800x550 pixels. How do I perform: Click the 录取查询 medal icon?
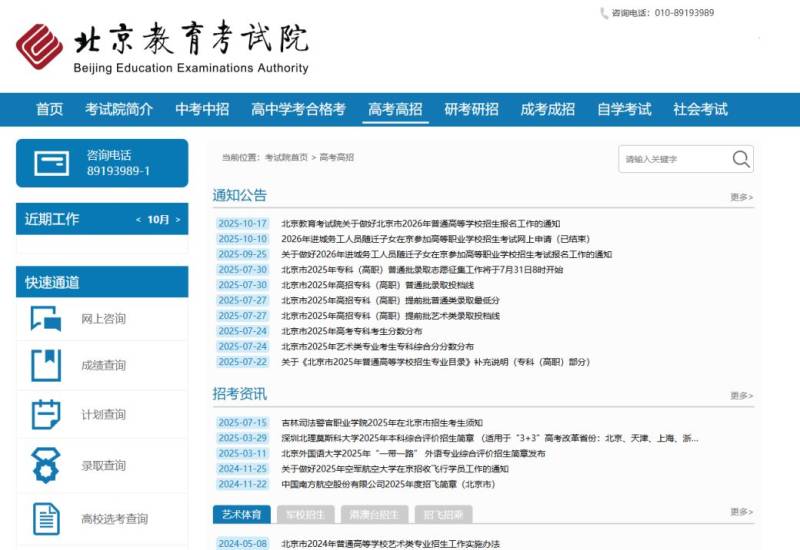point(46,465)
